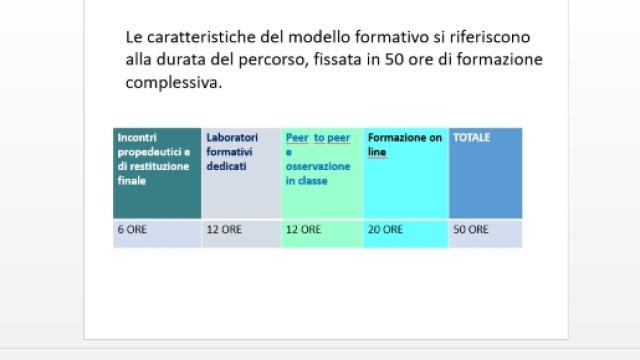Click the "12 ORE" cell under Peer to peer
Viewport: 640px width, 360px height.
point(322,234)
